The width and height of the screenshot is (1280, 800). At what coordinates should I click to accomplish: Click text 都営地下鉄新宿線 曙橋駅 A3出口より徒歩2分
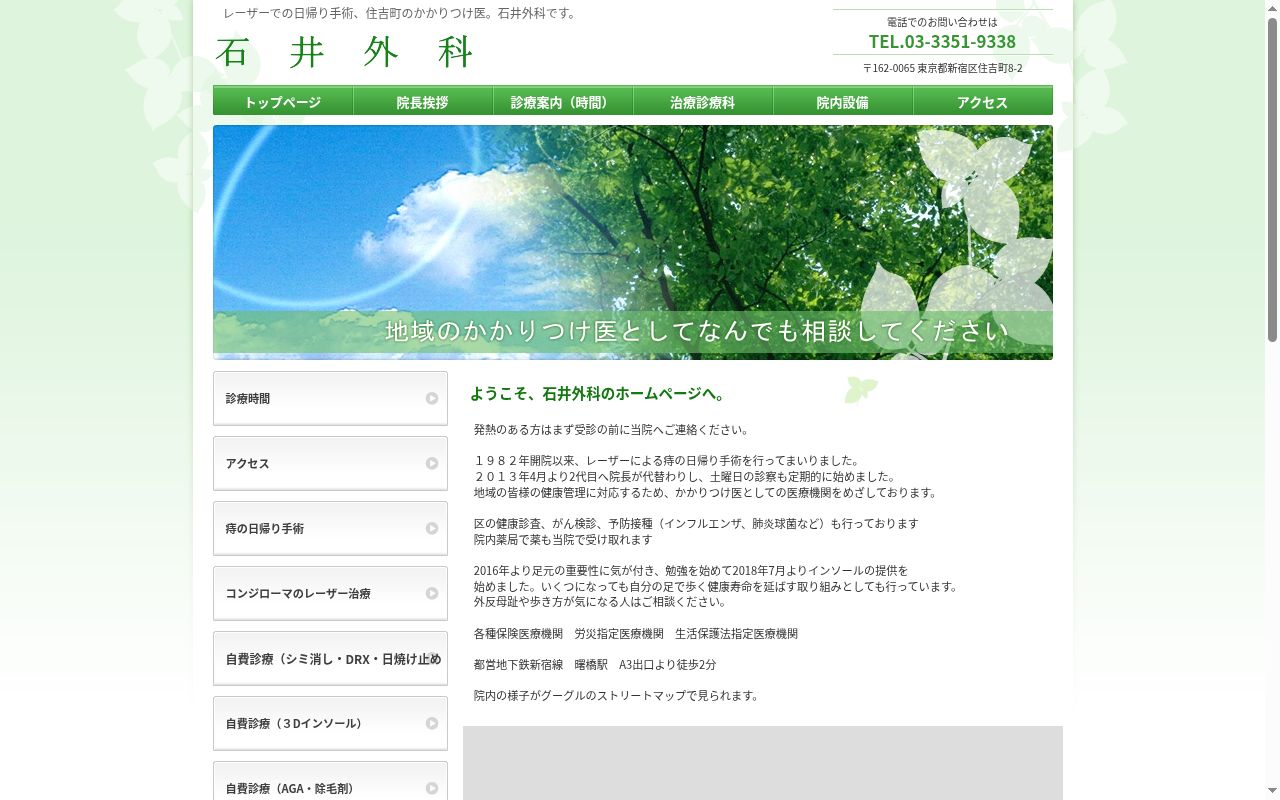coord(595,664)
